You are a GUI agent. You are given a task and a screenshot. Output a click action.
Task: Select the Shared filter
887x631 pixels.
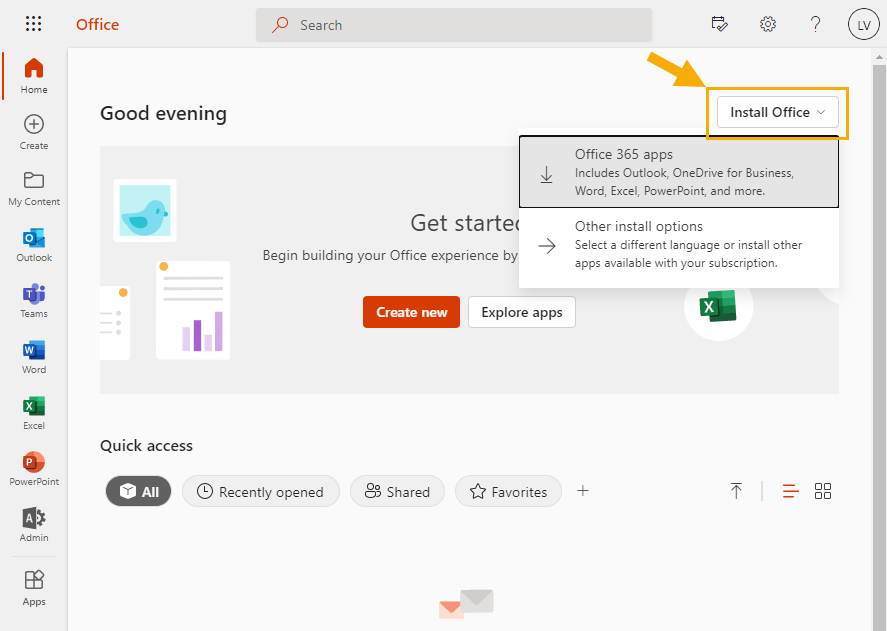397,491
